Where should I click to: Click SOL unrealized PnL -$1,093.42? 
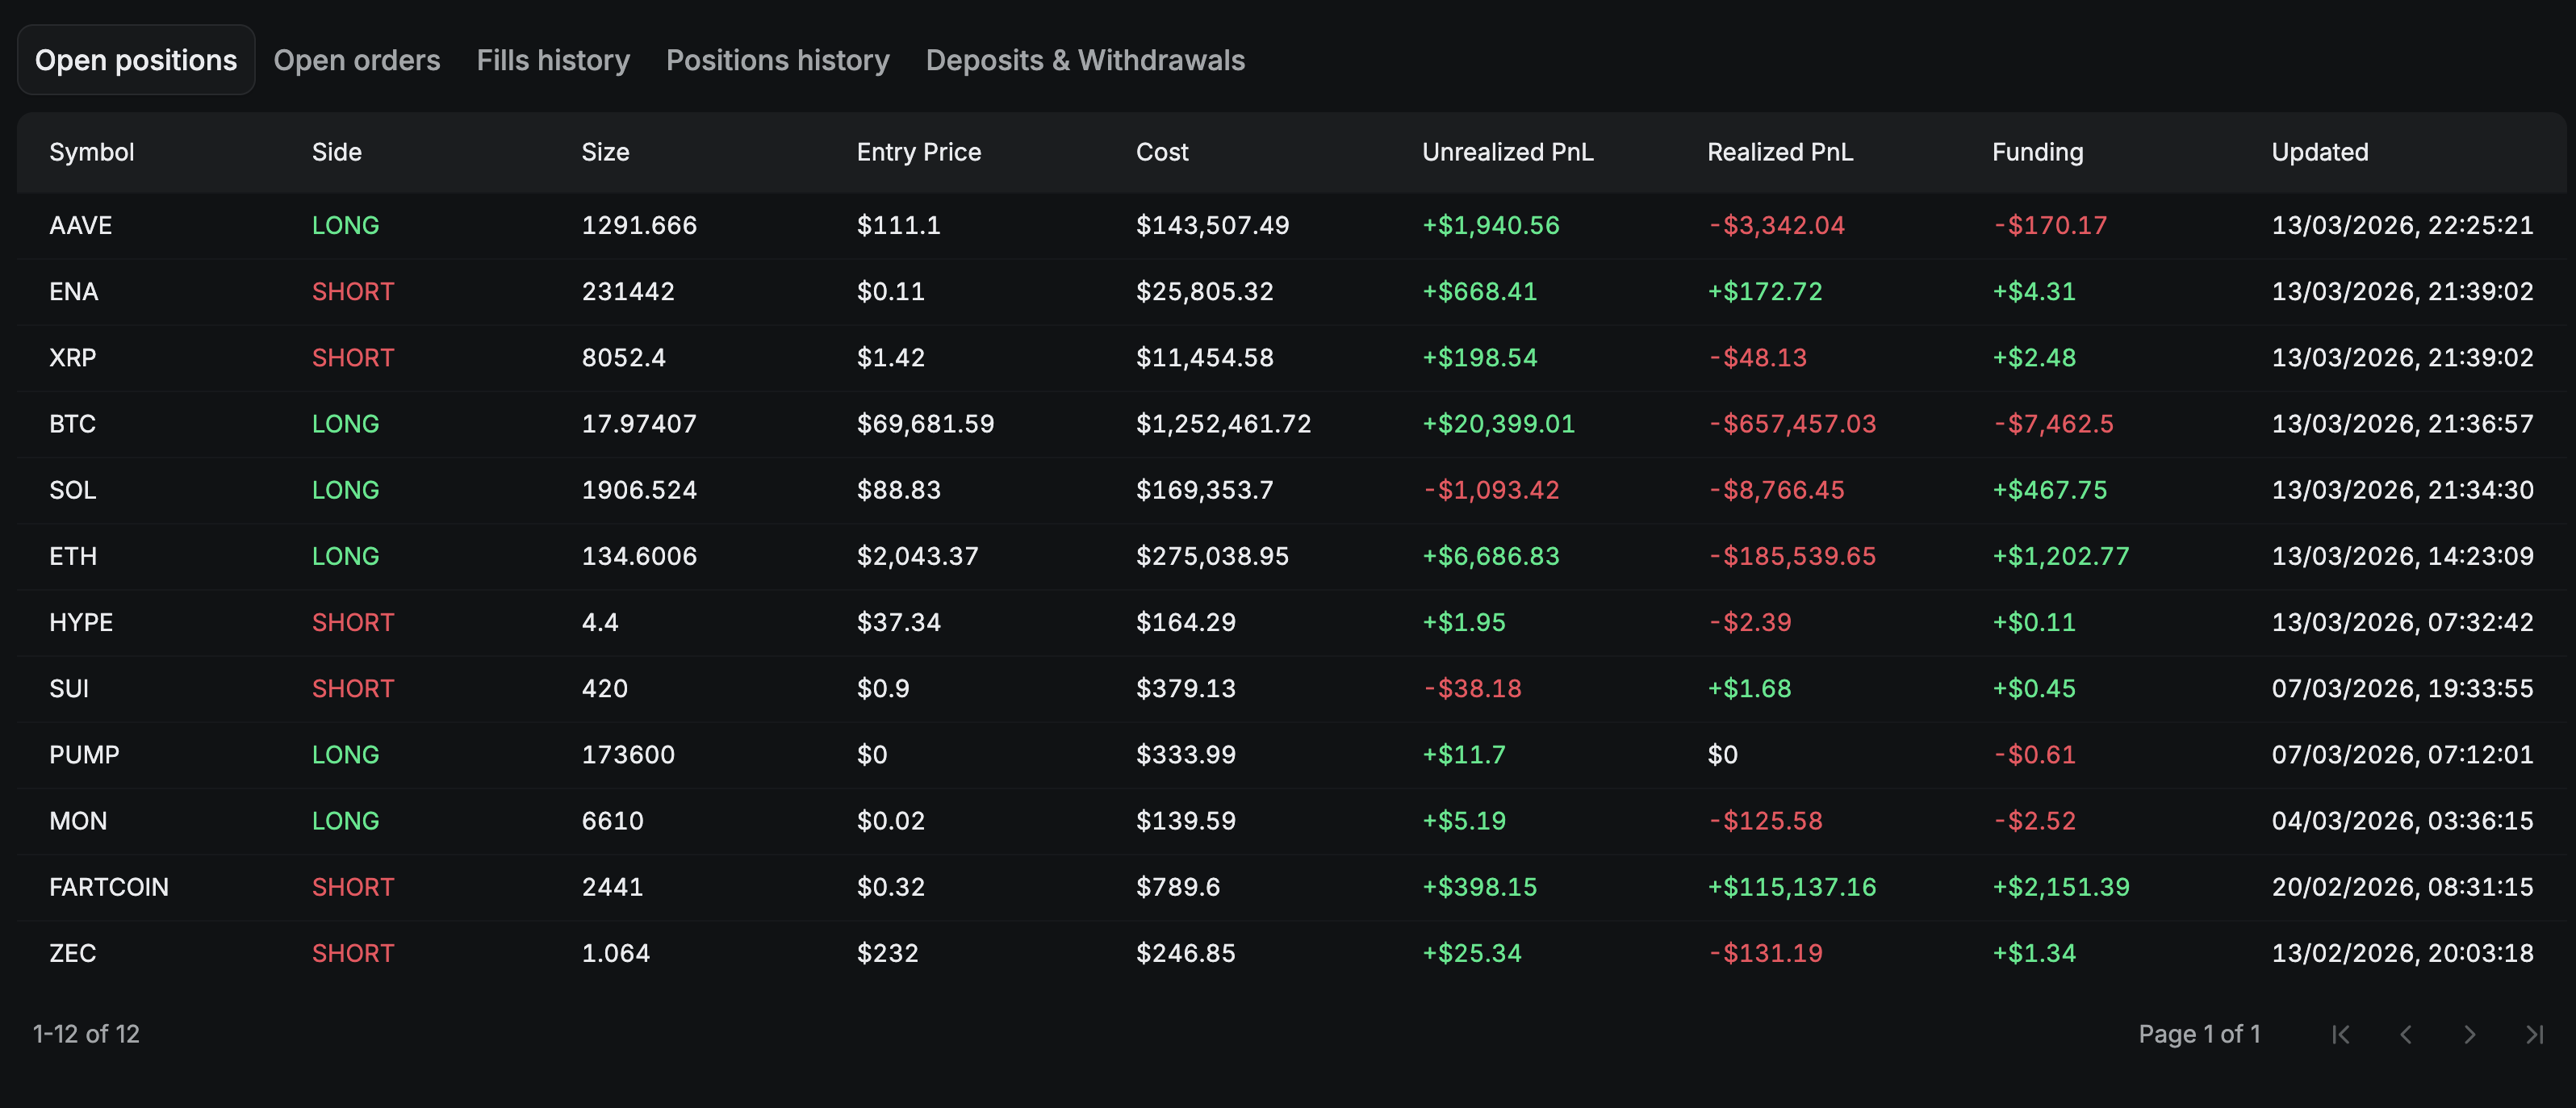pos(1491,490)
